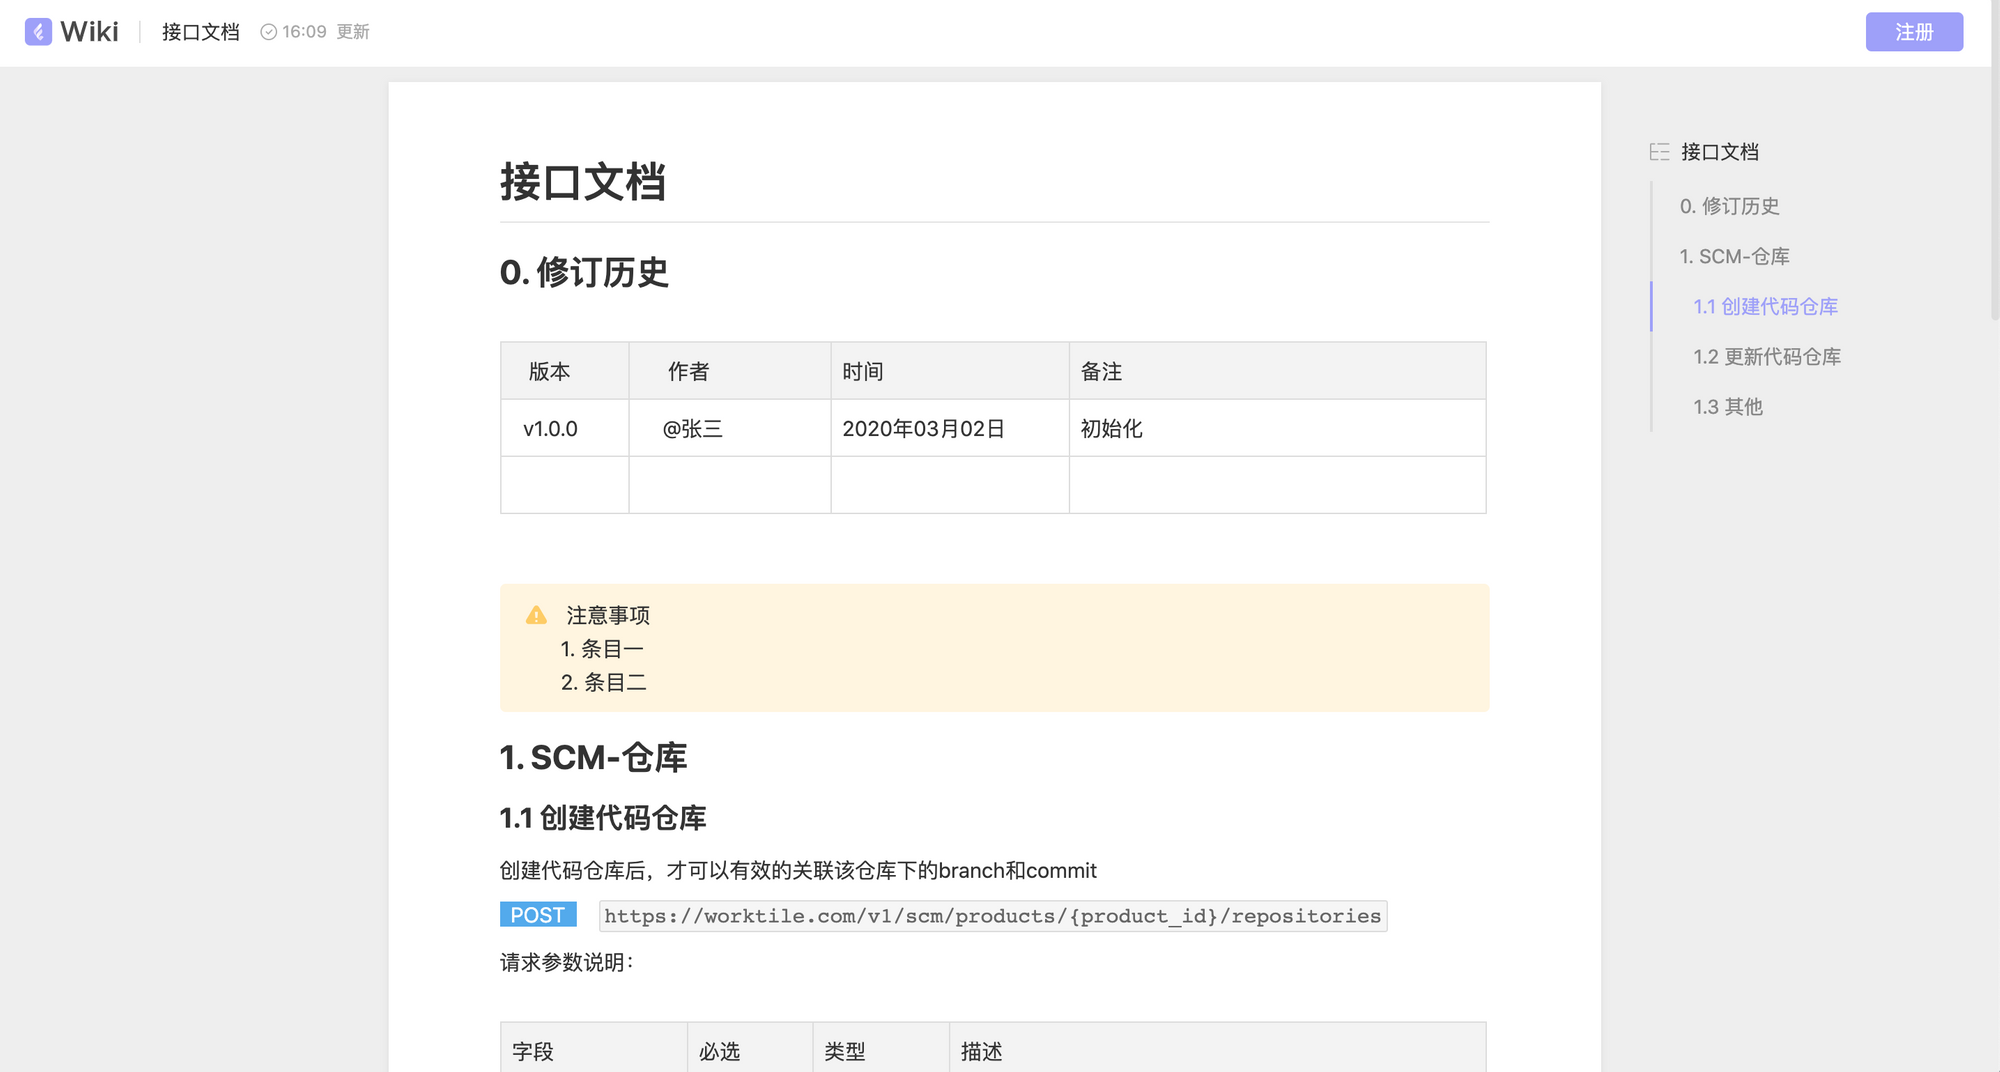Image resolution: width=2000 pixels, height=1072 pixels.
Task: Click the sentence about branch和commit
Action: 798,870
